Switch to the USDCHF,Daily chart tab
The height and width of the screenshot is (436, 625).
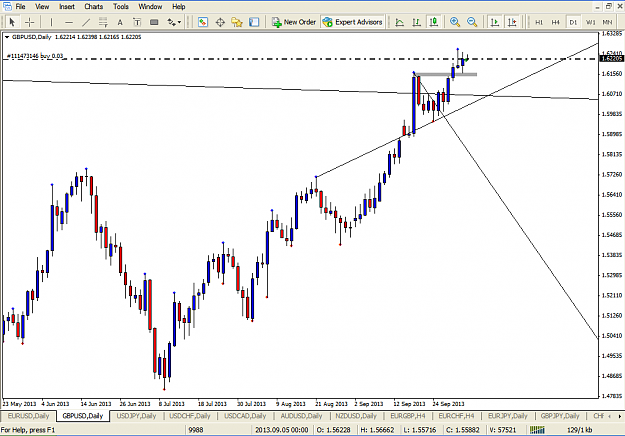[x=190, y=416]
